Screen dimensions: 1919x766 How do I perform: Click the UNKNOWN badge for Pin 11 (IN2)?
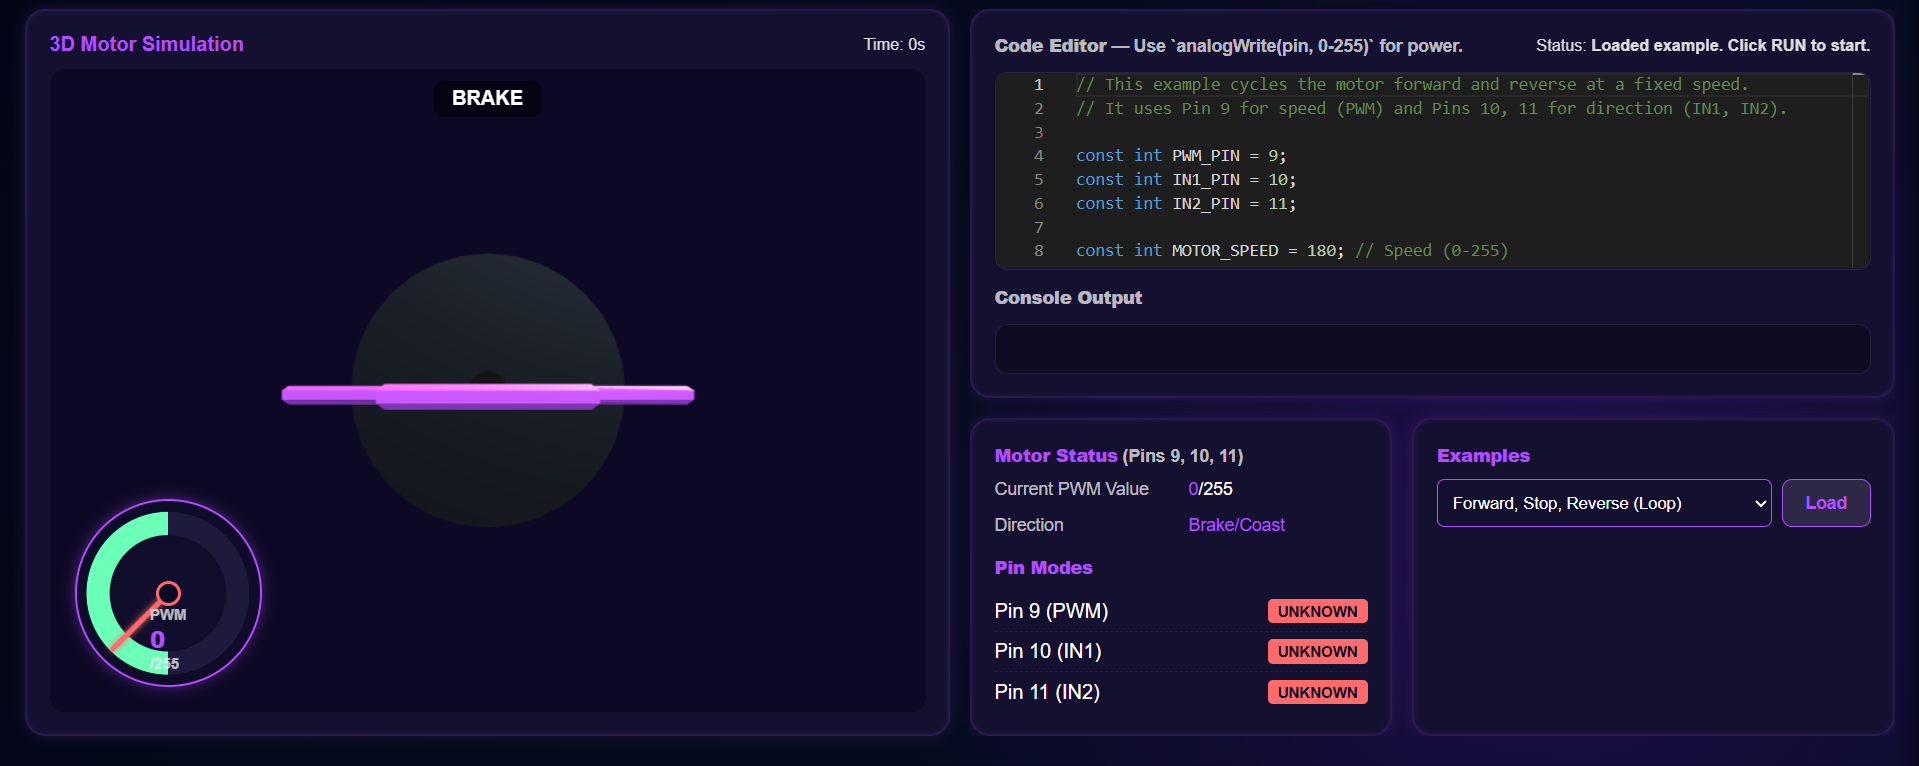1317,692
